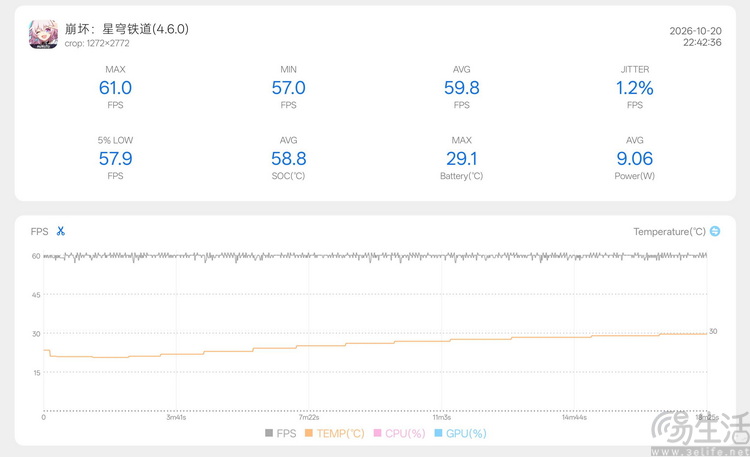750x457 pixels.
Task: Select the AVG FPS value 59.8
Action: coord(462,88)
